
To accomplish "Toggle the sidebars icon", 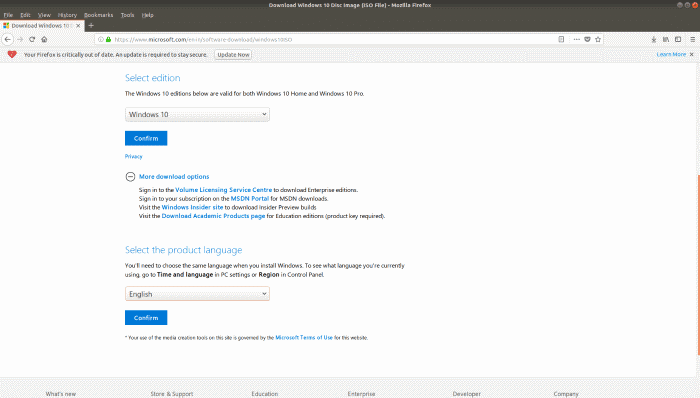I will click(x=678, y=39).
